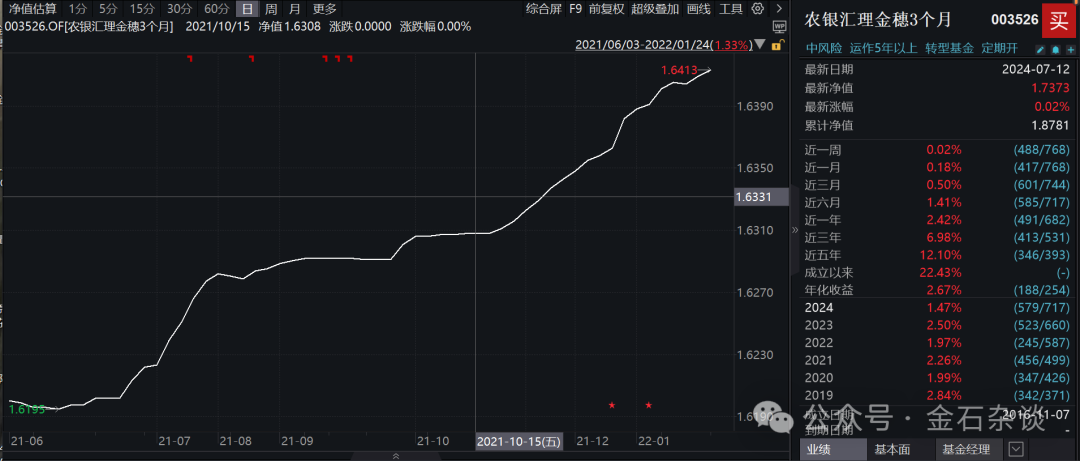
Task: Click the 1.6413 high value label
Action: pos(677,70)
